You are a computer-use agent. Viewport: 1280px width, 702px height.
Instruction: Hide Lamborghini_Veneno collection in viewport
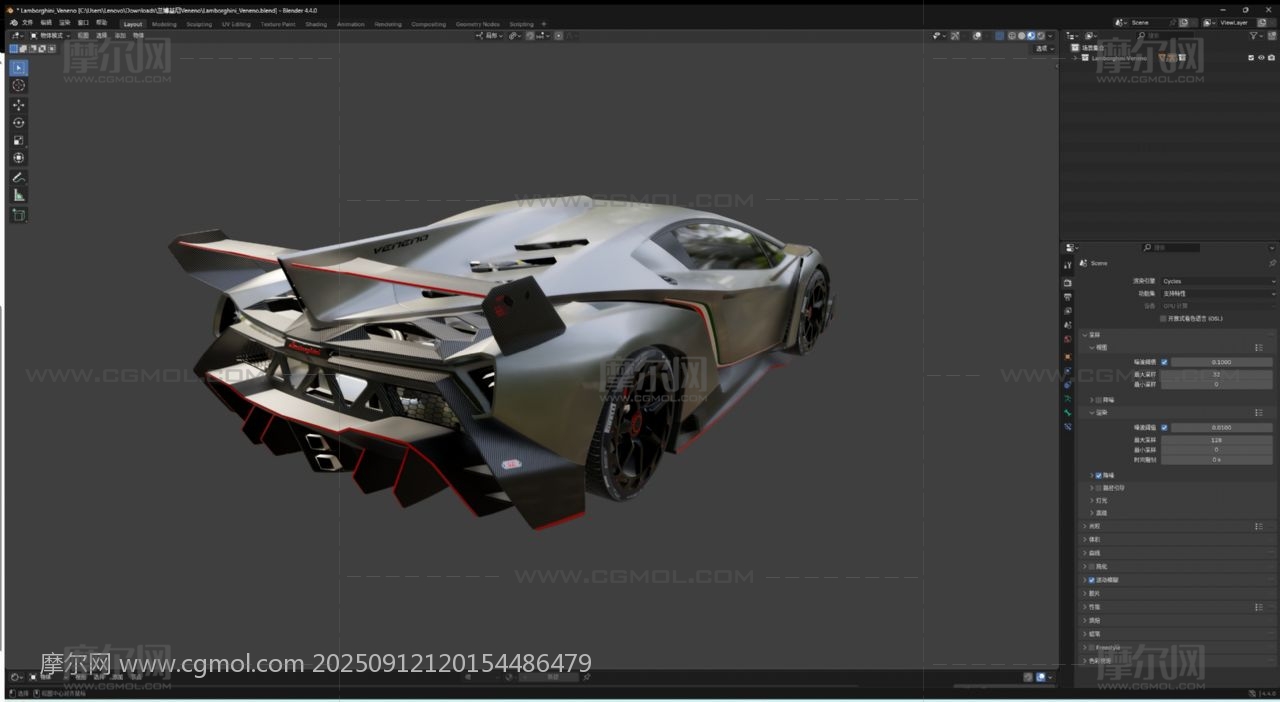(1261, 58)
